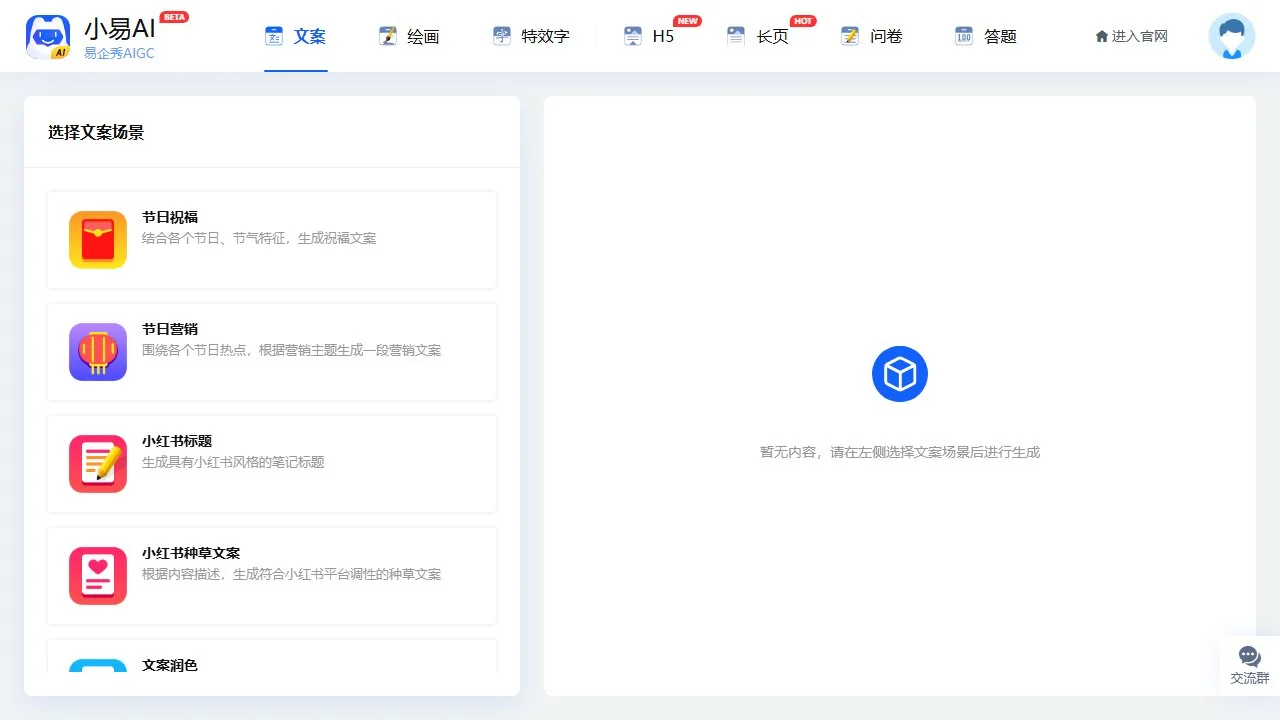1280x720 pixels.
Task: Click the 问卷 survey icon
Action: [850, 36]
